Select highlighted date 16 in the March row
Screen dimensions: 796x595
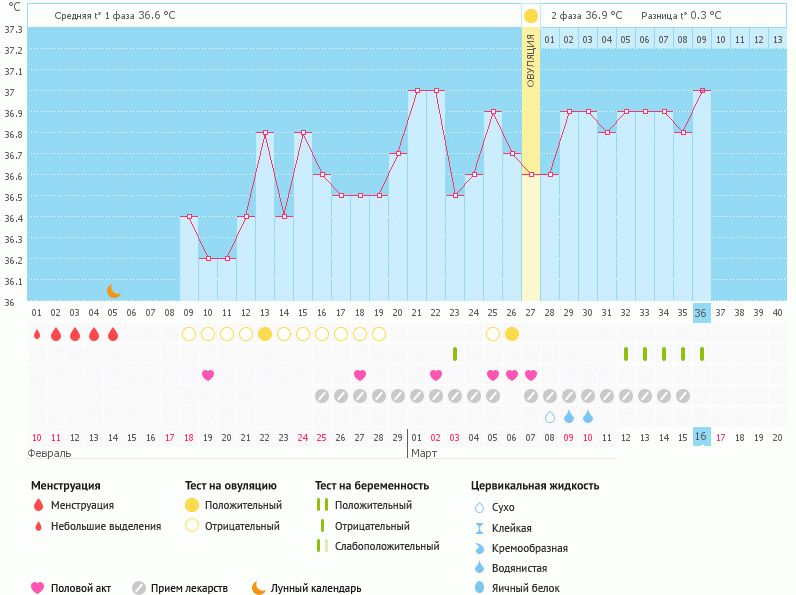coord(701,437)
